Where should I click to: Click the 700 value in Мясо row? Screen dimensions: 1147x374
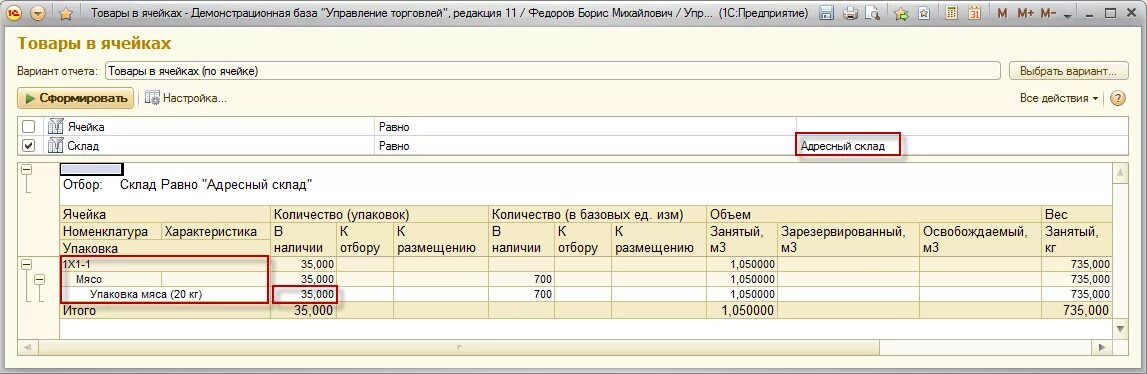pyautogui.click(x=542, y=279)
